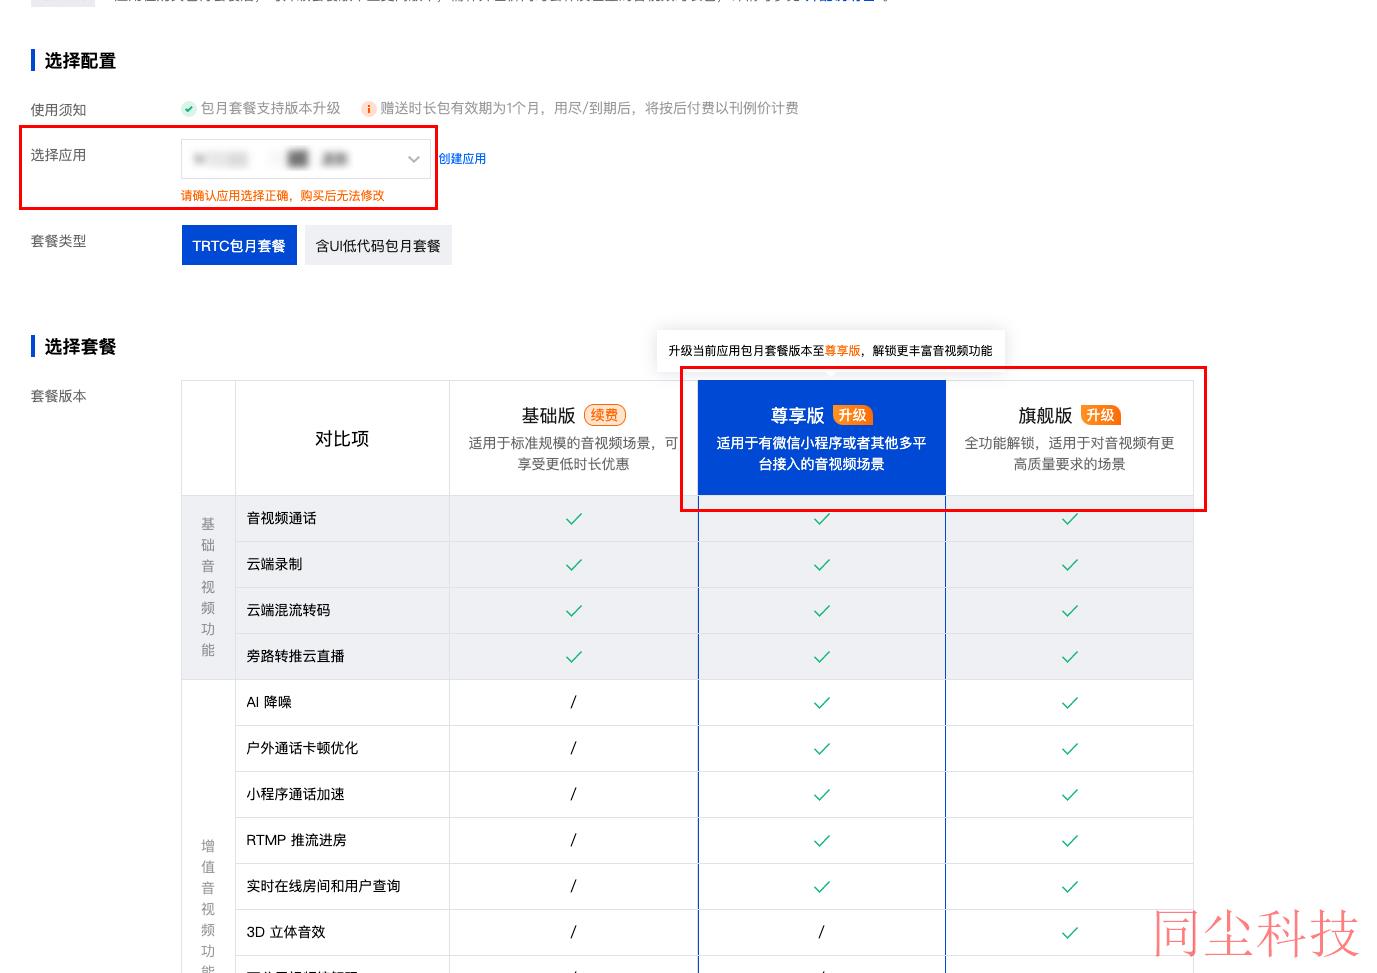Click the 旁路转推云直播 row label

295,656
